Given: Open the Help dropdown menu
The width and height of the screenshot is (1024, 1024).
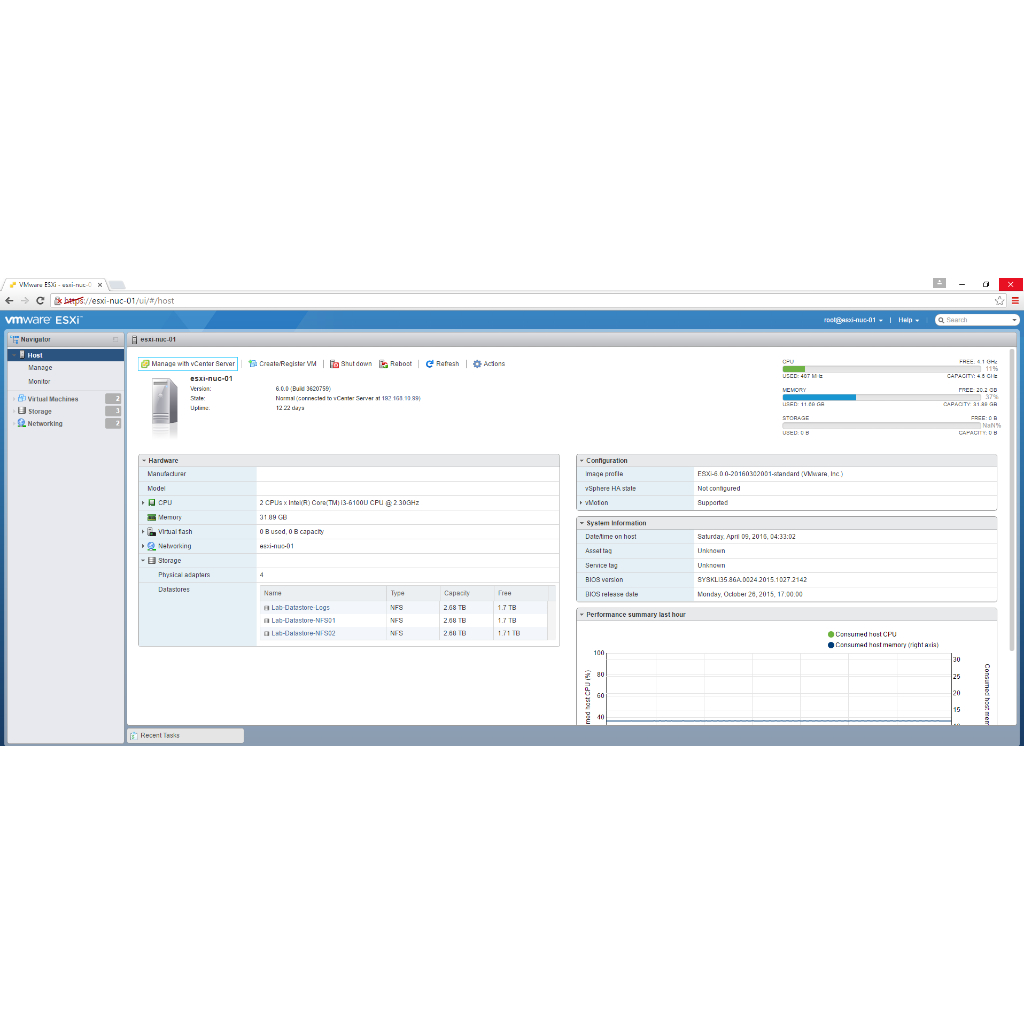Looking at the screenshot, I should 908,320.
